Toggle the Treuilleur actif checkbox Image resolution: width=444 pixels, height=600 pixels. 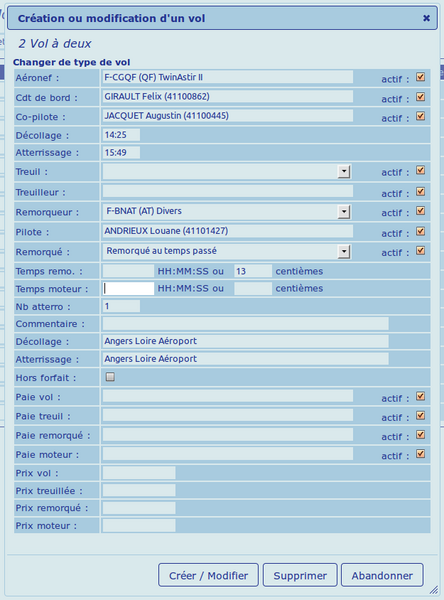point(420,191)
